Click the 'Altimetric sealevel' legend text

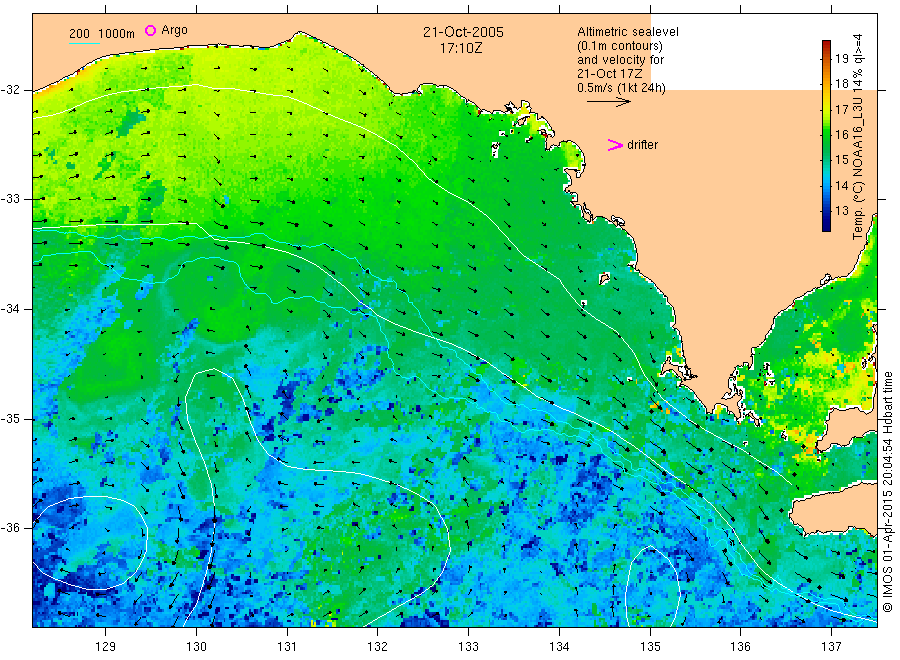point(627,32)
